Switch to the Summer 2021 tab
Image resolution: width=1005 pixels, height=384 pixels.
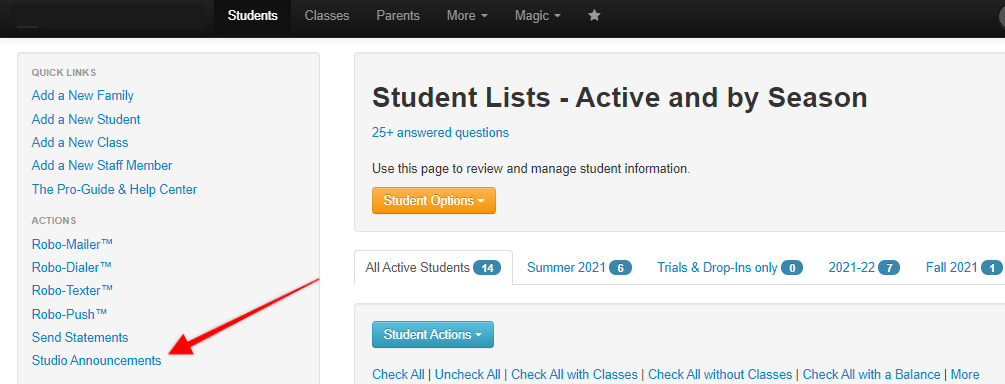(579, 267)
